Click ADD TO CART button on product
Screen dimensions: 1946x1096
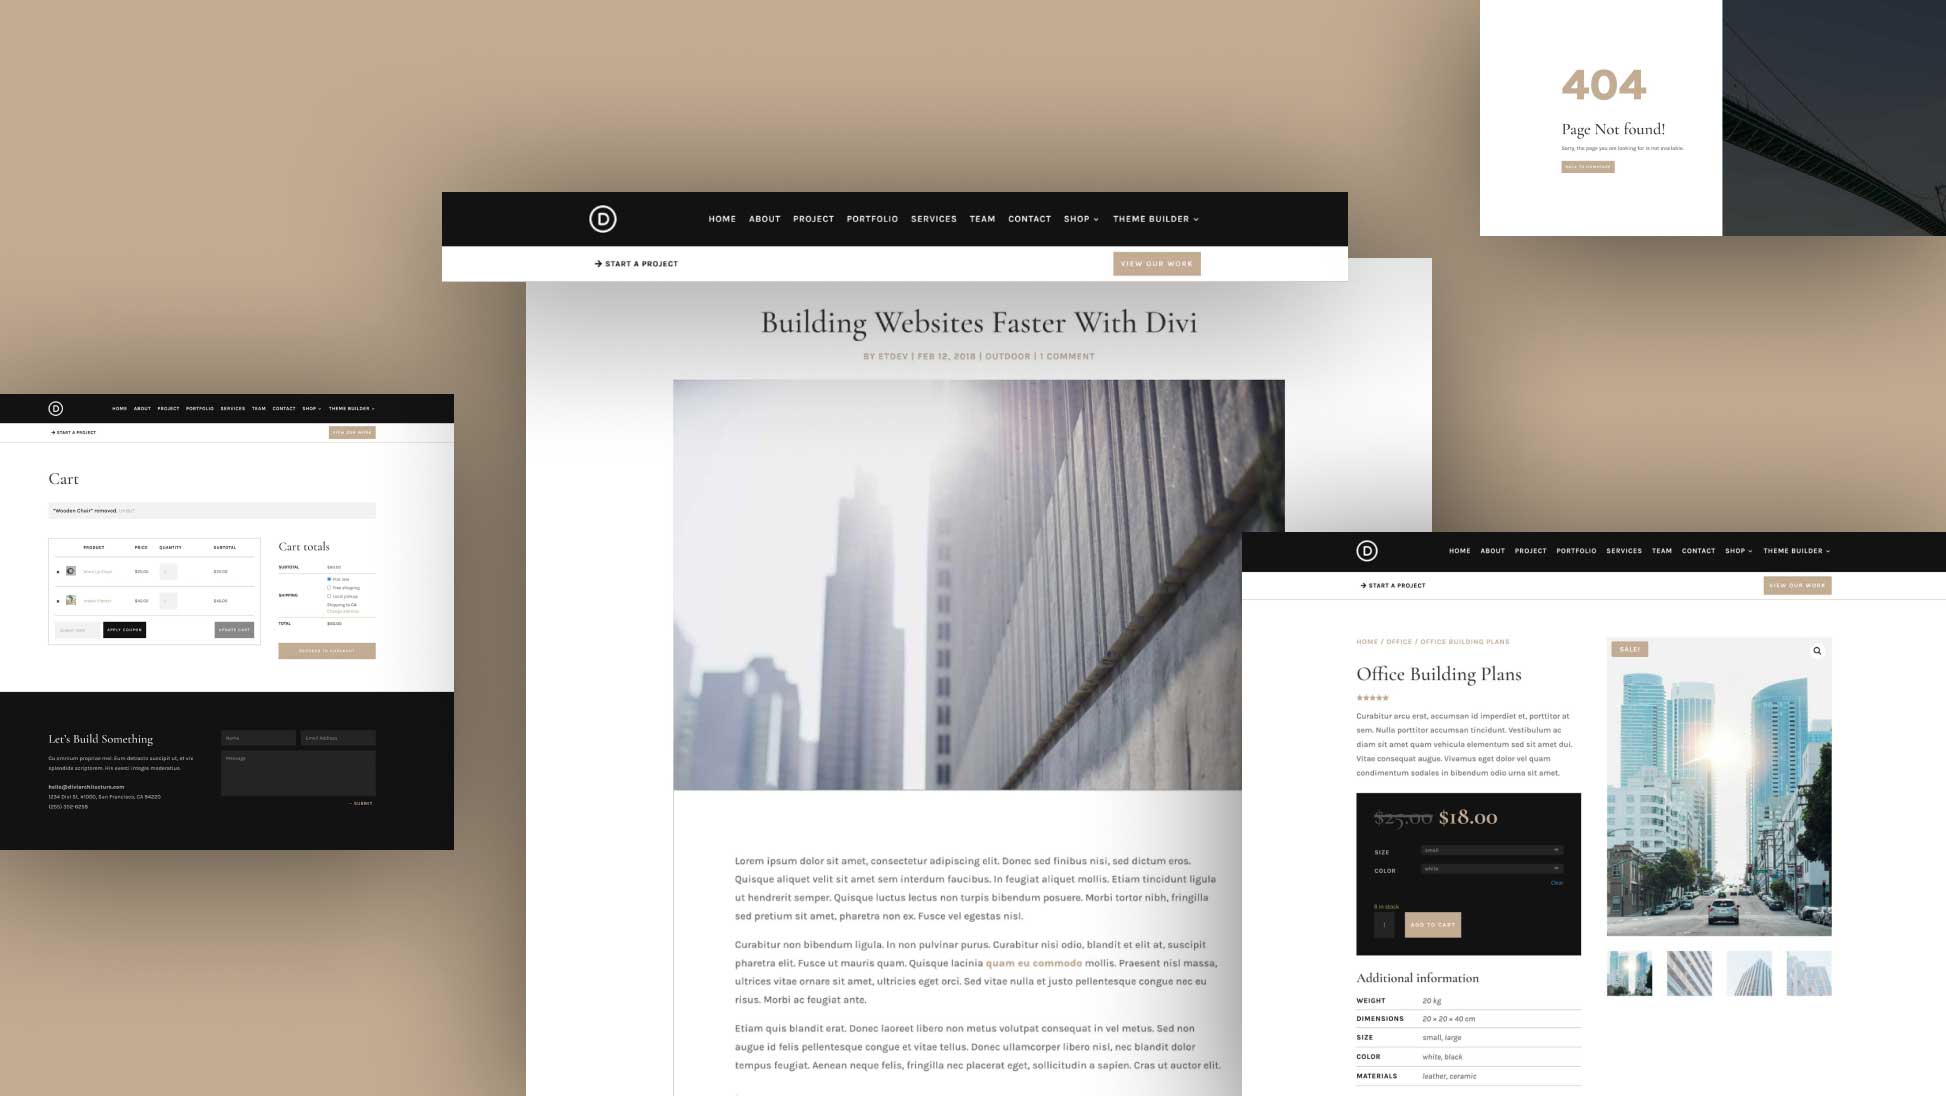coord(1433,926)
